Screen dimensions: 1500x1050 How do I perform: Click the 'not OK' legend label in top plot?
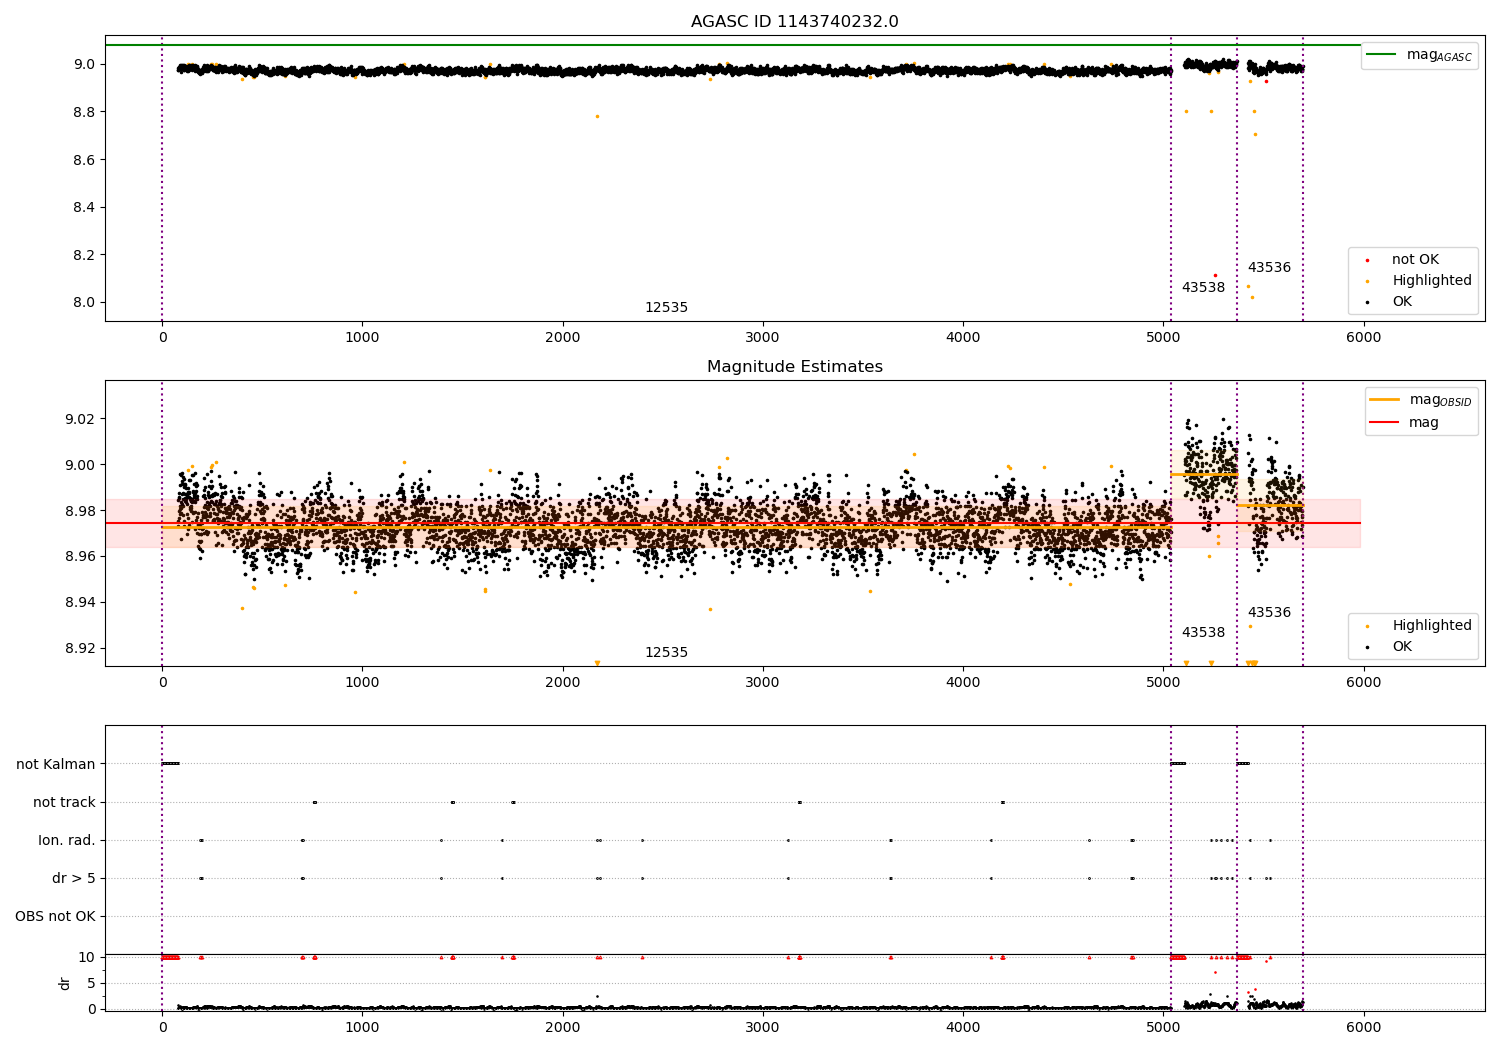point(1415,260)
